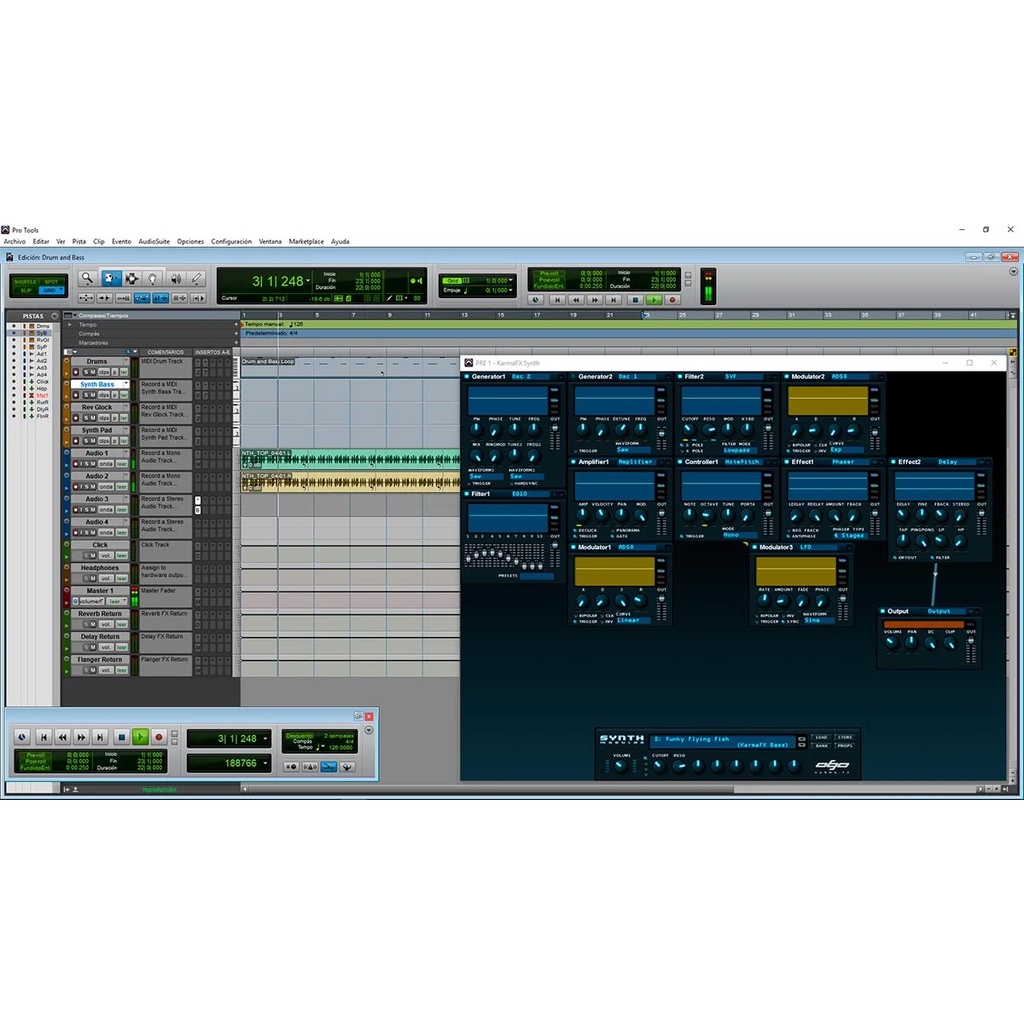1024x1024 pixels.
Task: Solo the Click track
Action: tap(86, 556)
